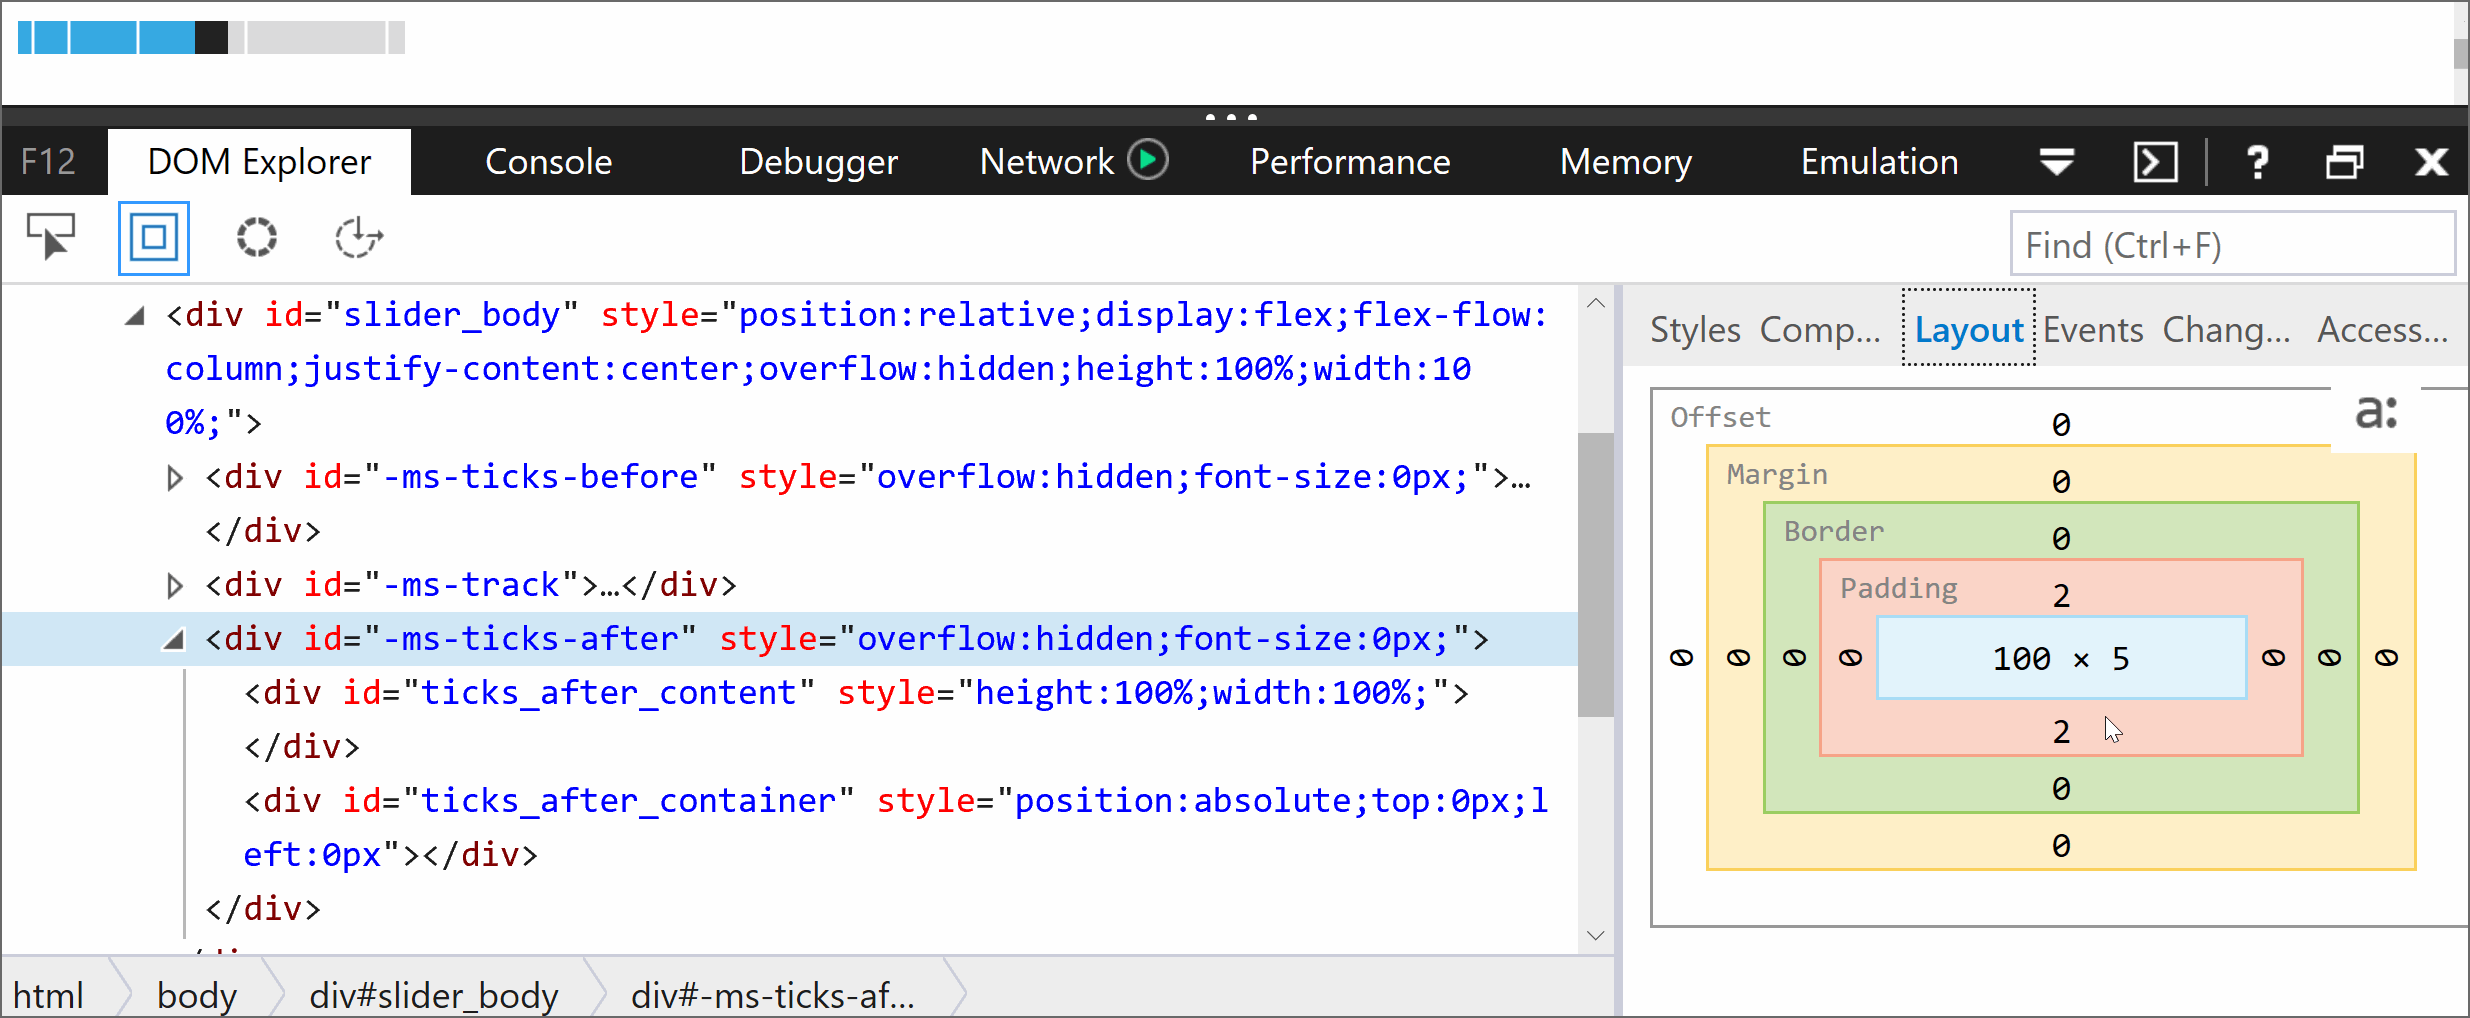The width and height of the screenshot is (2470, 1018).
Task: Toggle element highlighting mode
Action: [x=153, y=238]
